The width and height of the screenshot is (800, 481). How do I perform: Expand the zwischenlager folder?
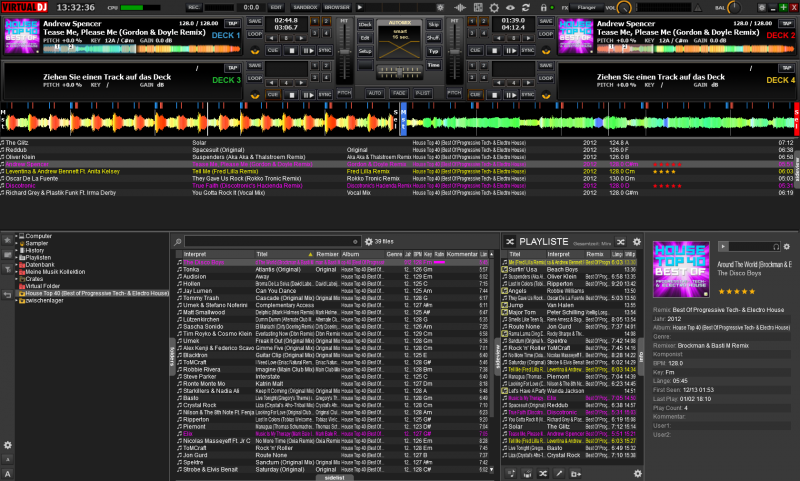[x=16, y=300]
